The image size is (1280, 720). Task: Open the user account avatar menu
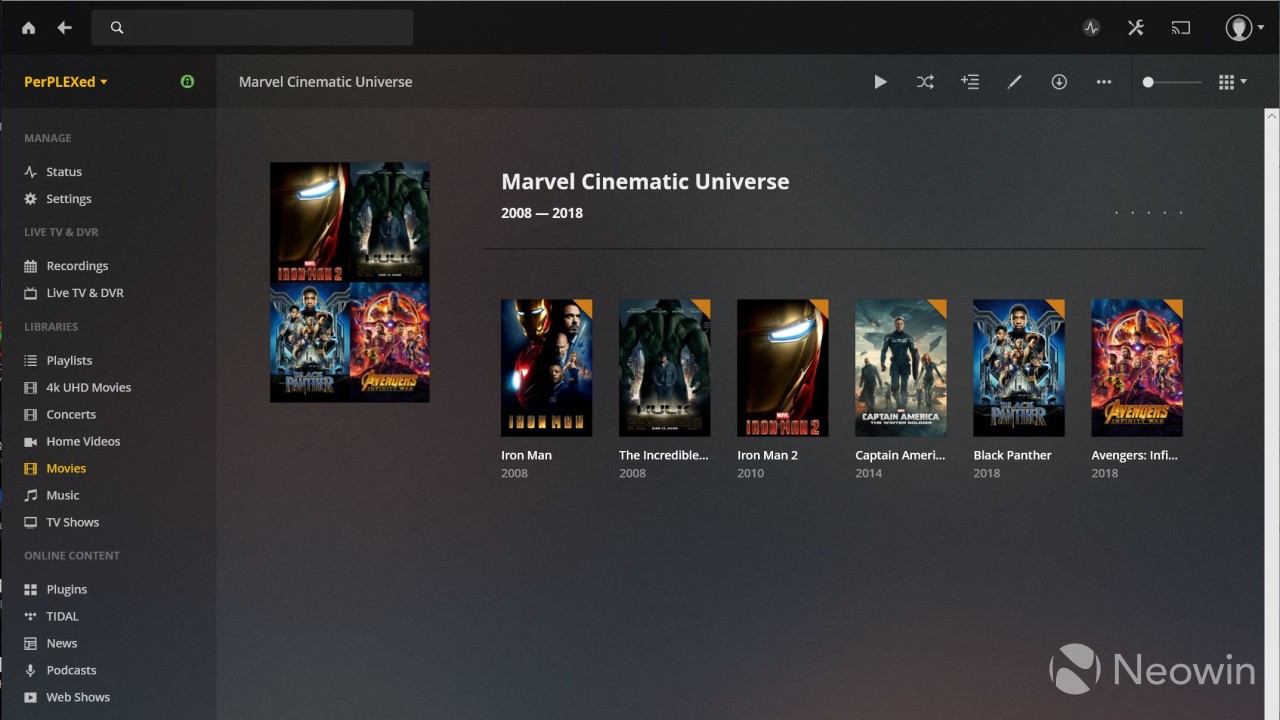point(1245,28)
